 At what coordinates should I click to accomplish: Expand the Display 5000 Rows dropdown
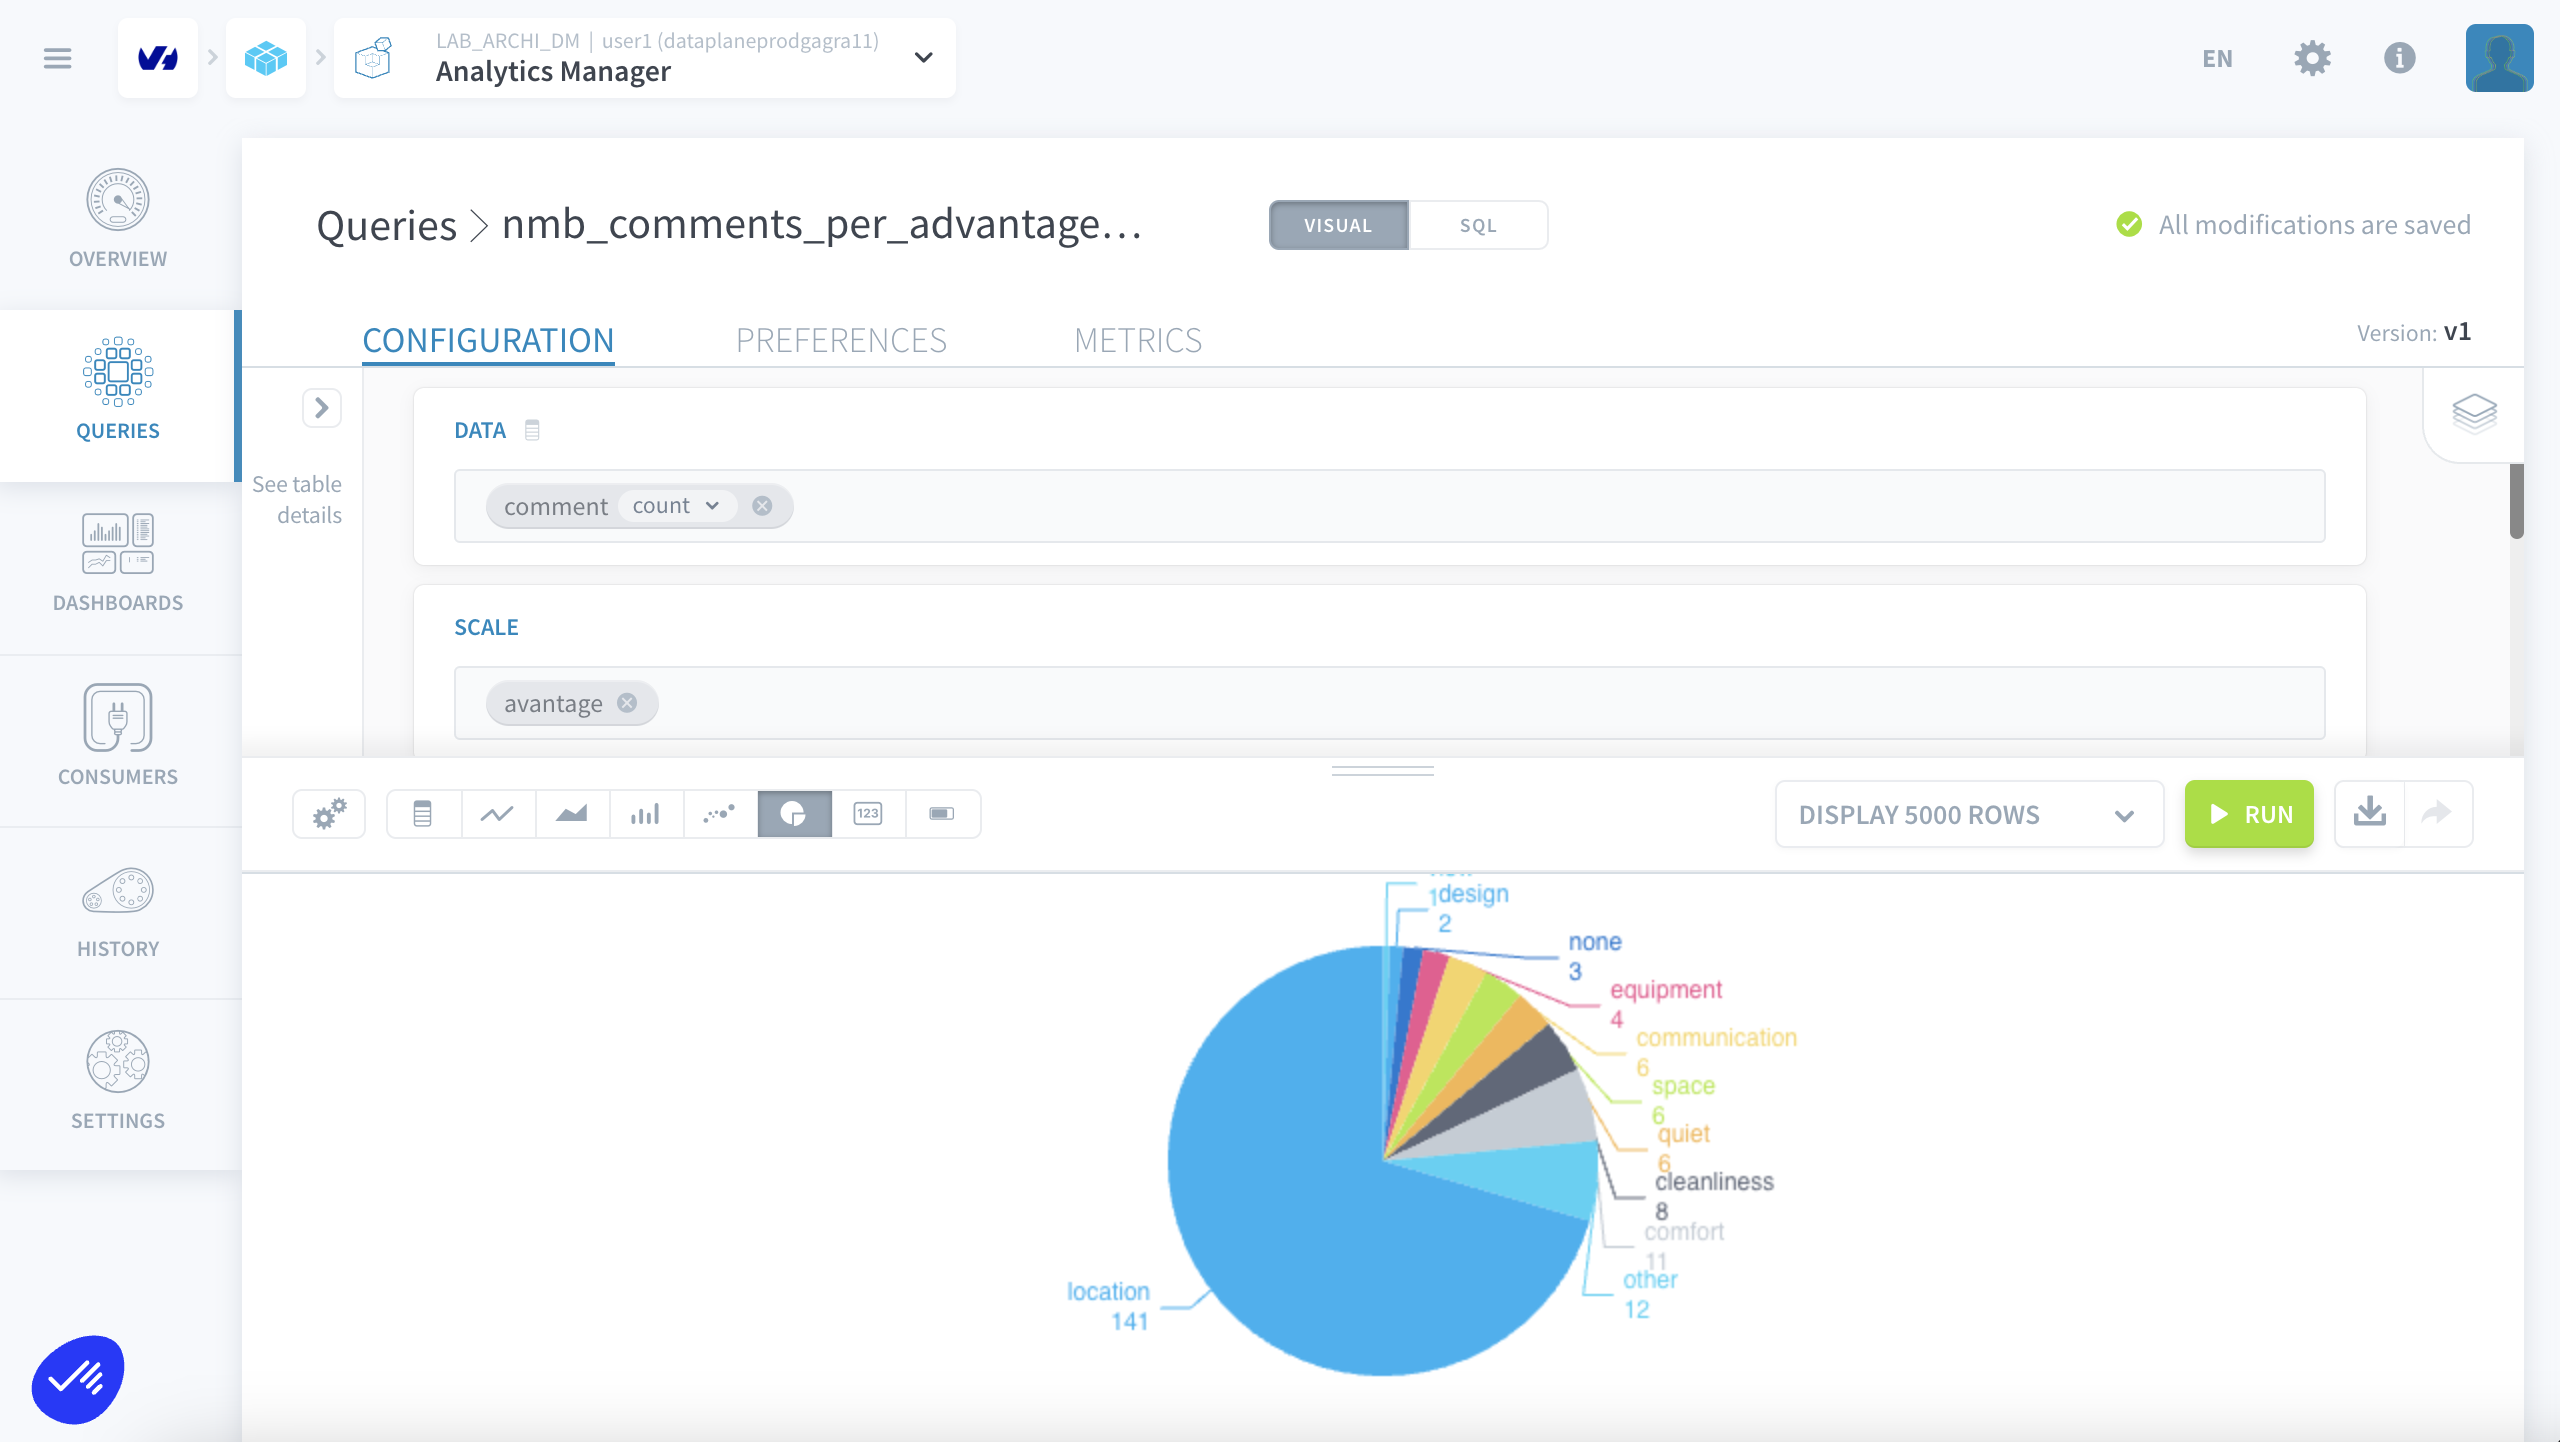coord(1968,815)
